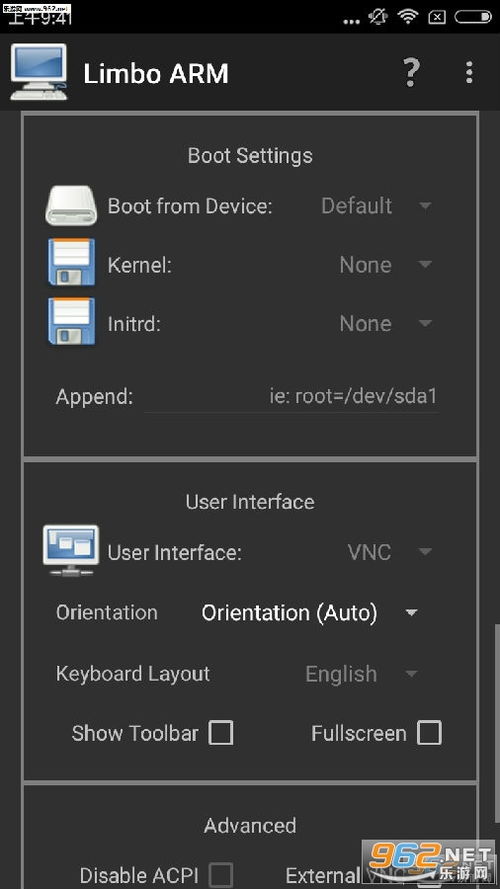This screenshot has width=500, height=889.
Task: Open the Keyboard Layout English dropdown
Action: tap(362, 674)
